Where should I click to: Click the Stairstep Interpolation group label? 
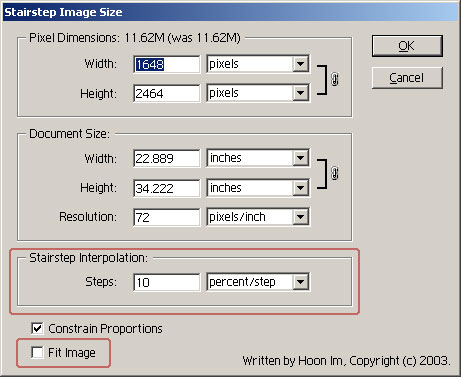[x=88, y=258]
